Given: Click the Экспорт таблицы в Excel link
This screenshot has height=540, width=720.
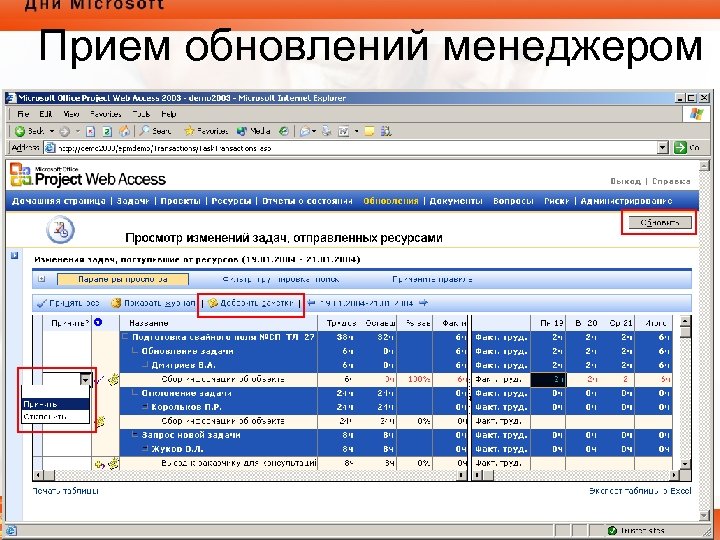Looking at the screenshot, I should click(640, 491).
